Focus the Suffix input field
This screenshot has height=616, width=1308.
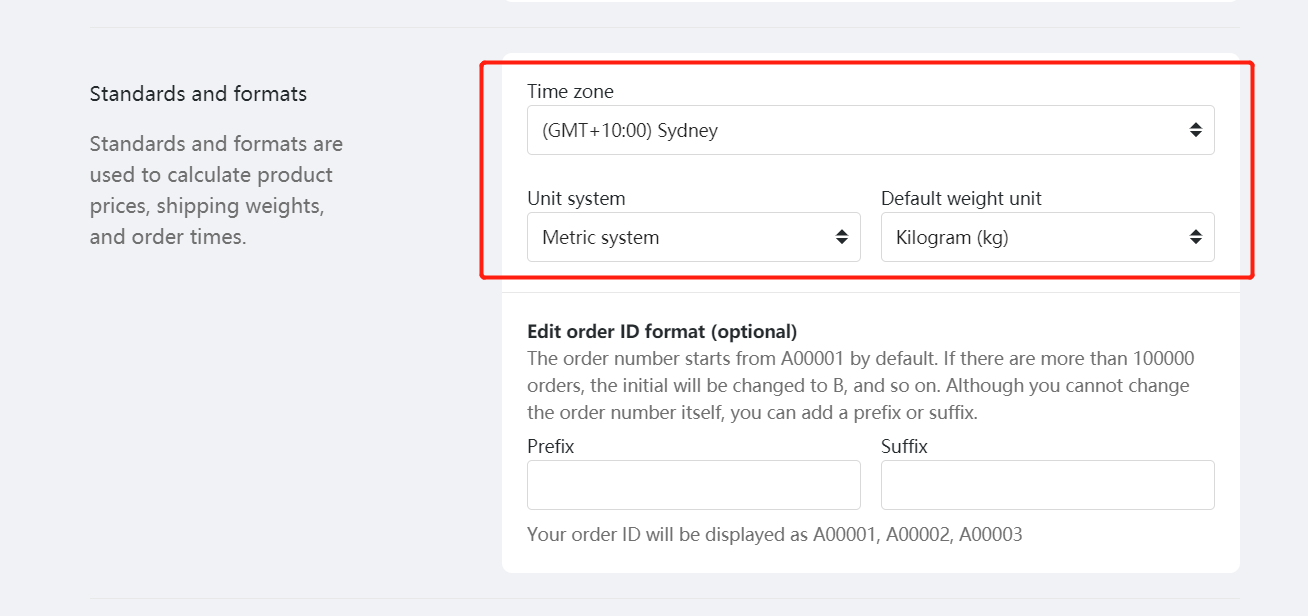click(x=1047, y=485)
